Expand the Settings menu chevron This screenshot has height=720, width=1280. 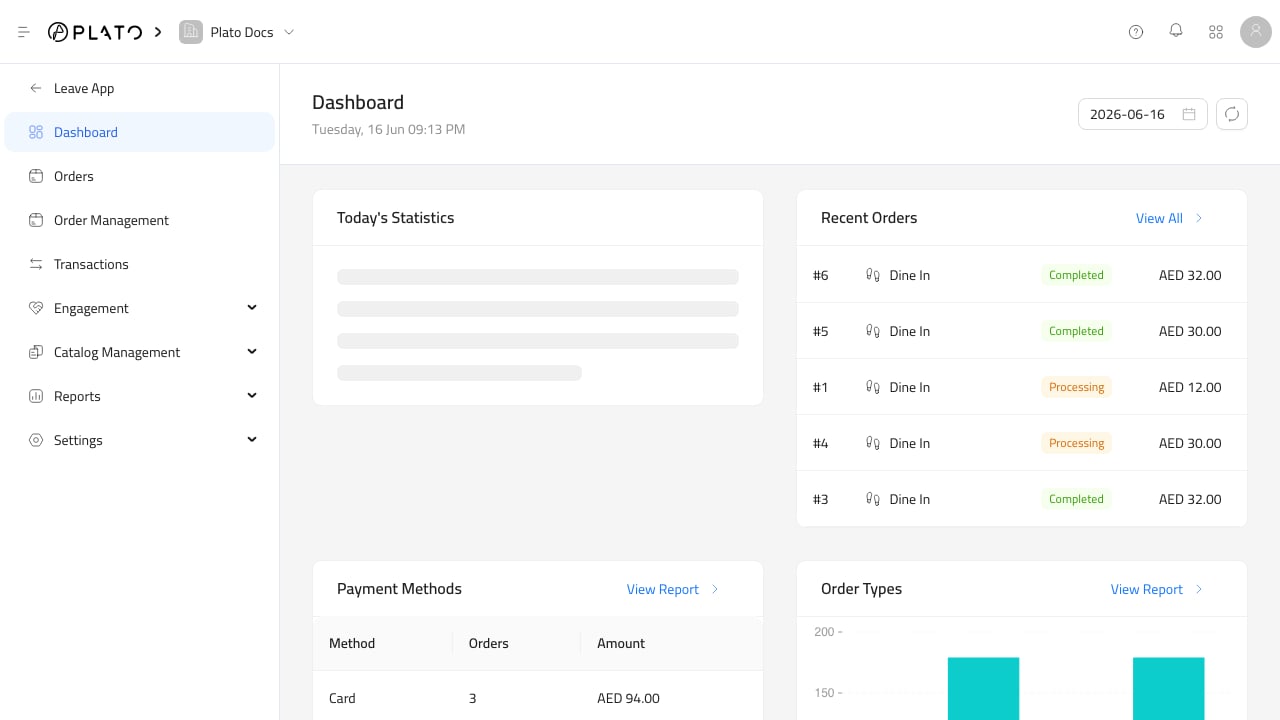click(x=252, y=440)
